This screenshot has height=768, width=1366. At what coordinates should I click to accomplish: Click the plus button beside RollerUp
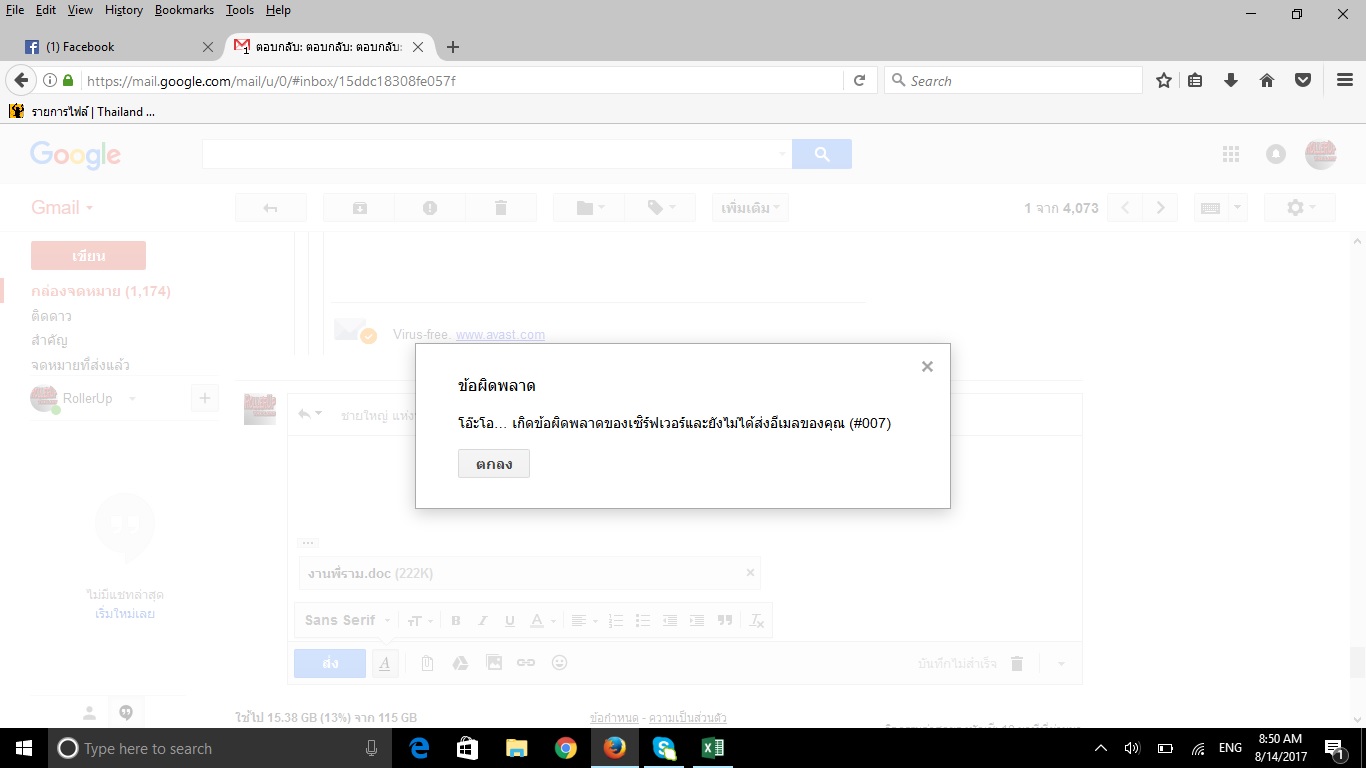pyautogui.click(x=204, y=398)
